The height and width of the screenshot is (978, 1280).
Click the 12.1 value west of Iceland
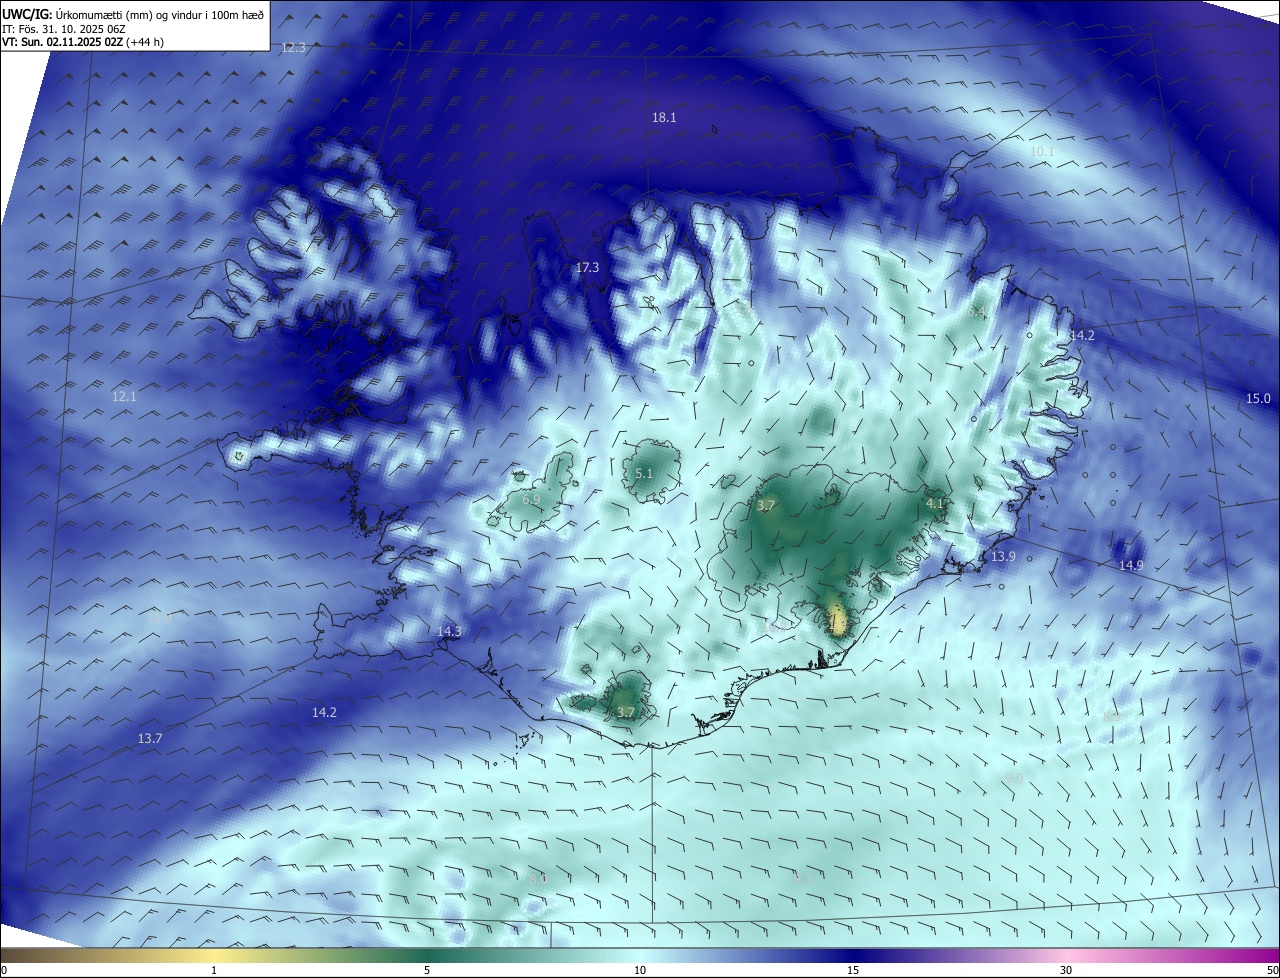124,396
